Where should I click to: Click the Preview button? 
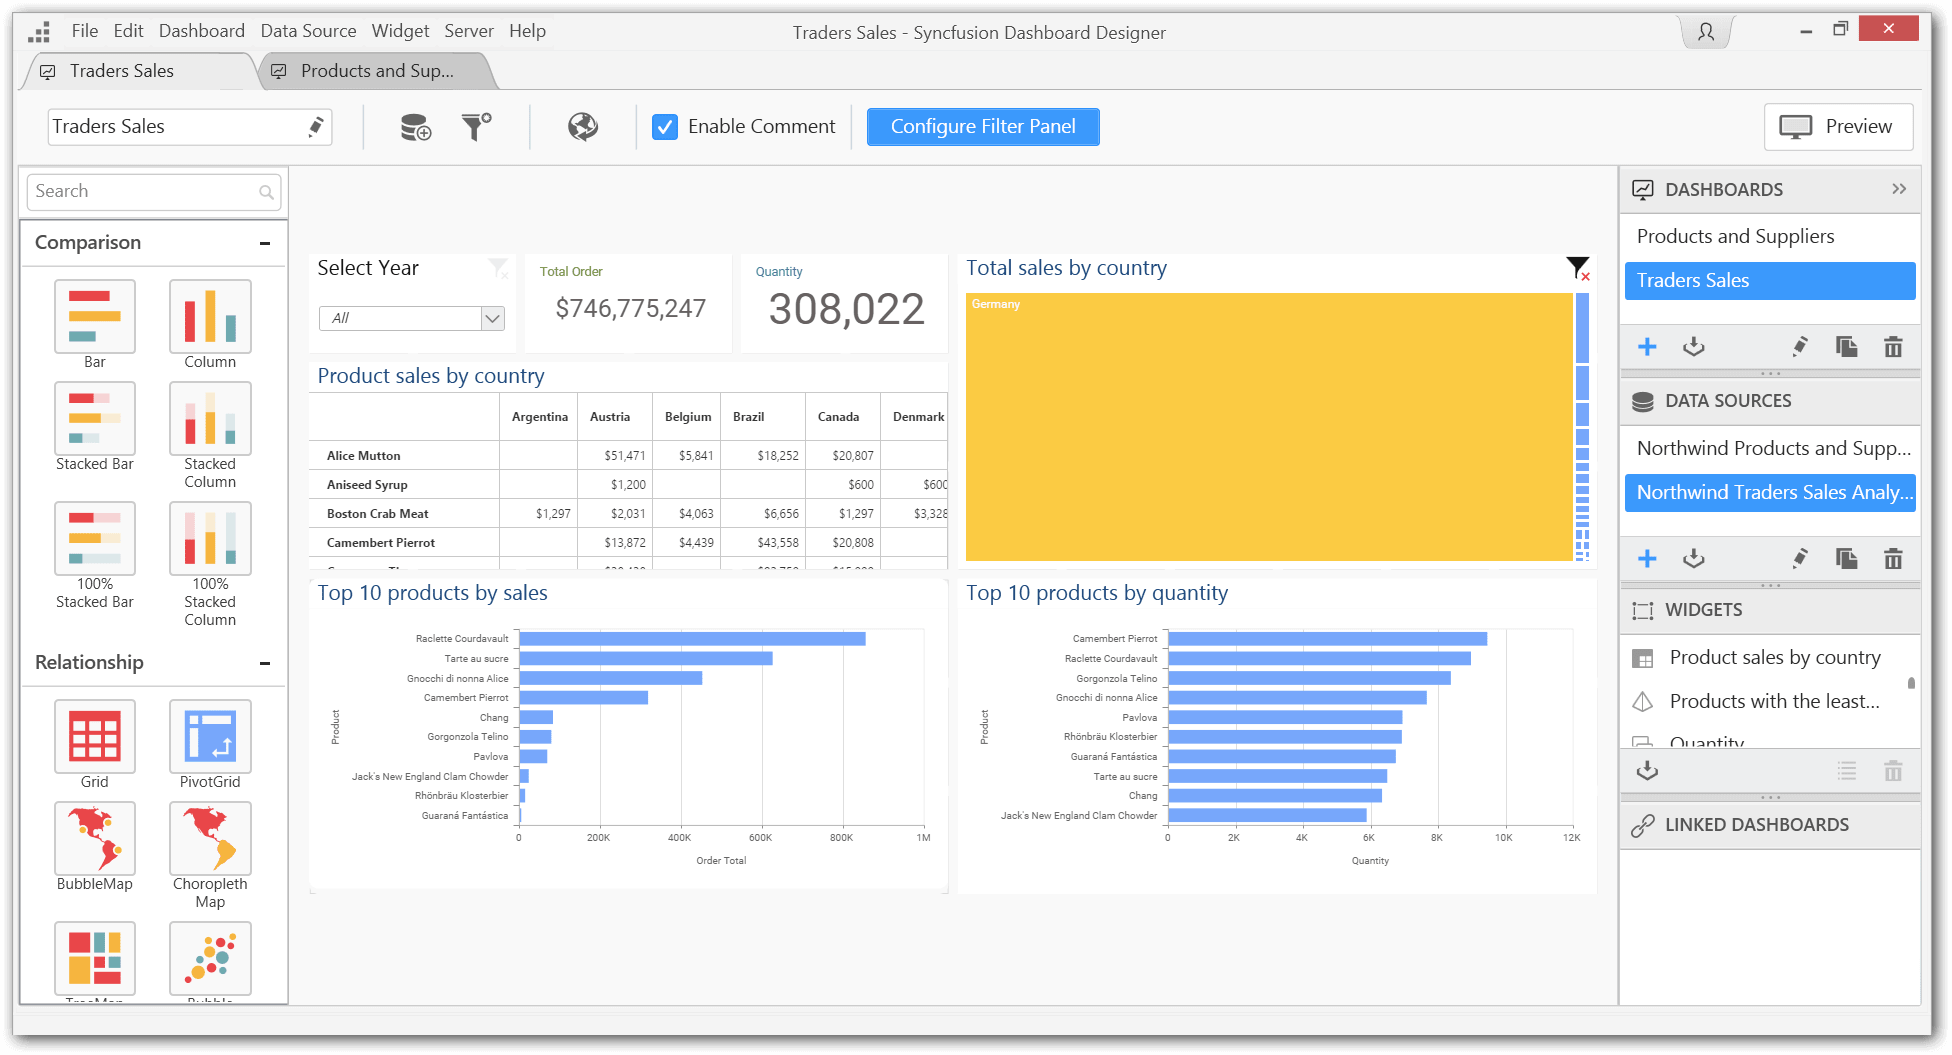[x=1838, y=127]
